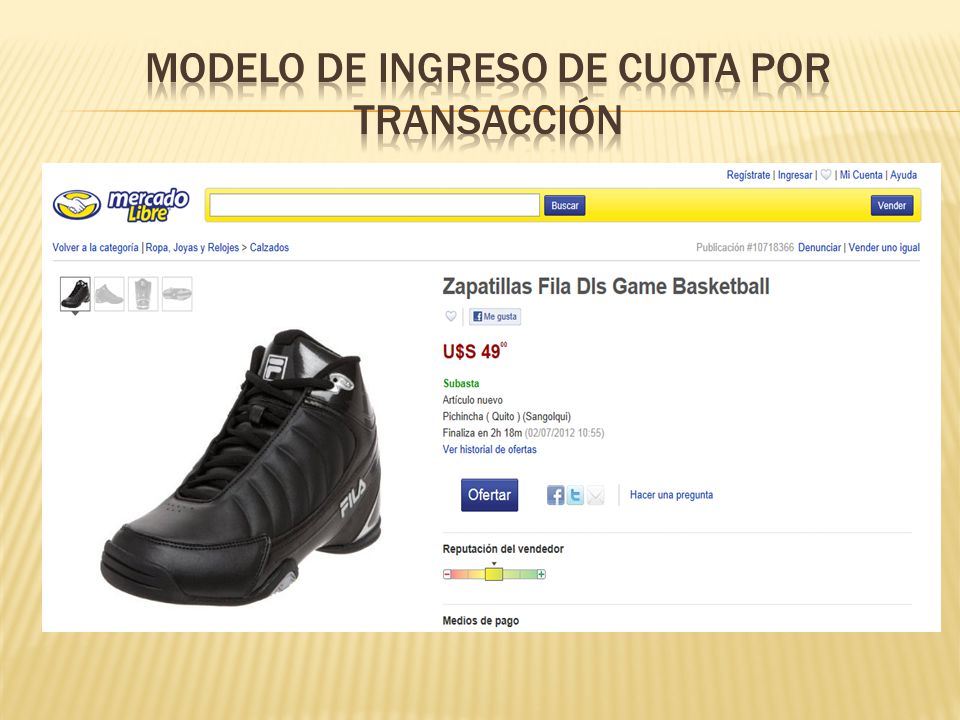Click the Facebook Me gusta button
Viewport: 960px width, 720px height.
[x=495, y=317]
